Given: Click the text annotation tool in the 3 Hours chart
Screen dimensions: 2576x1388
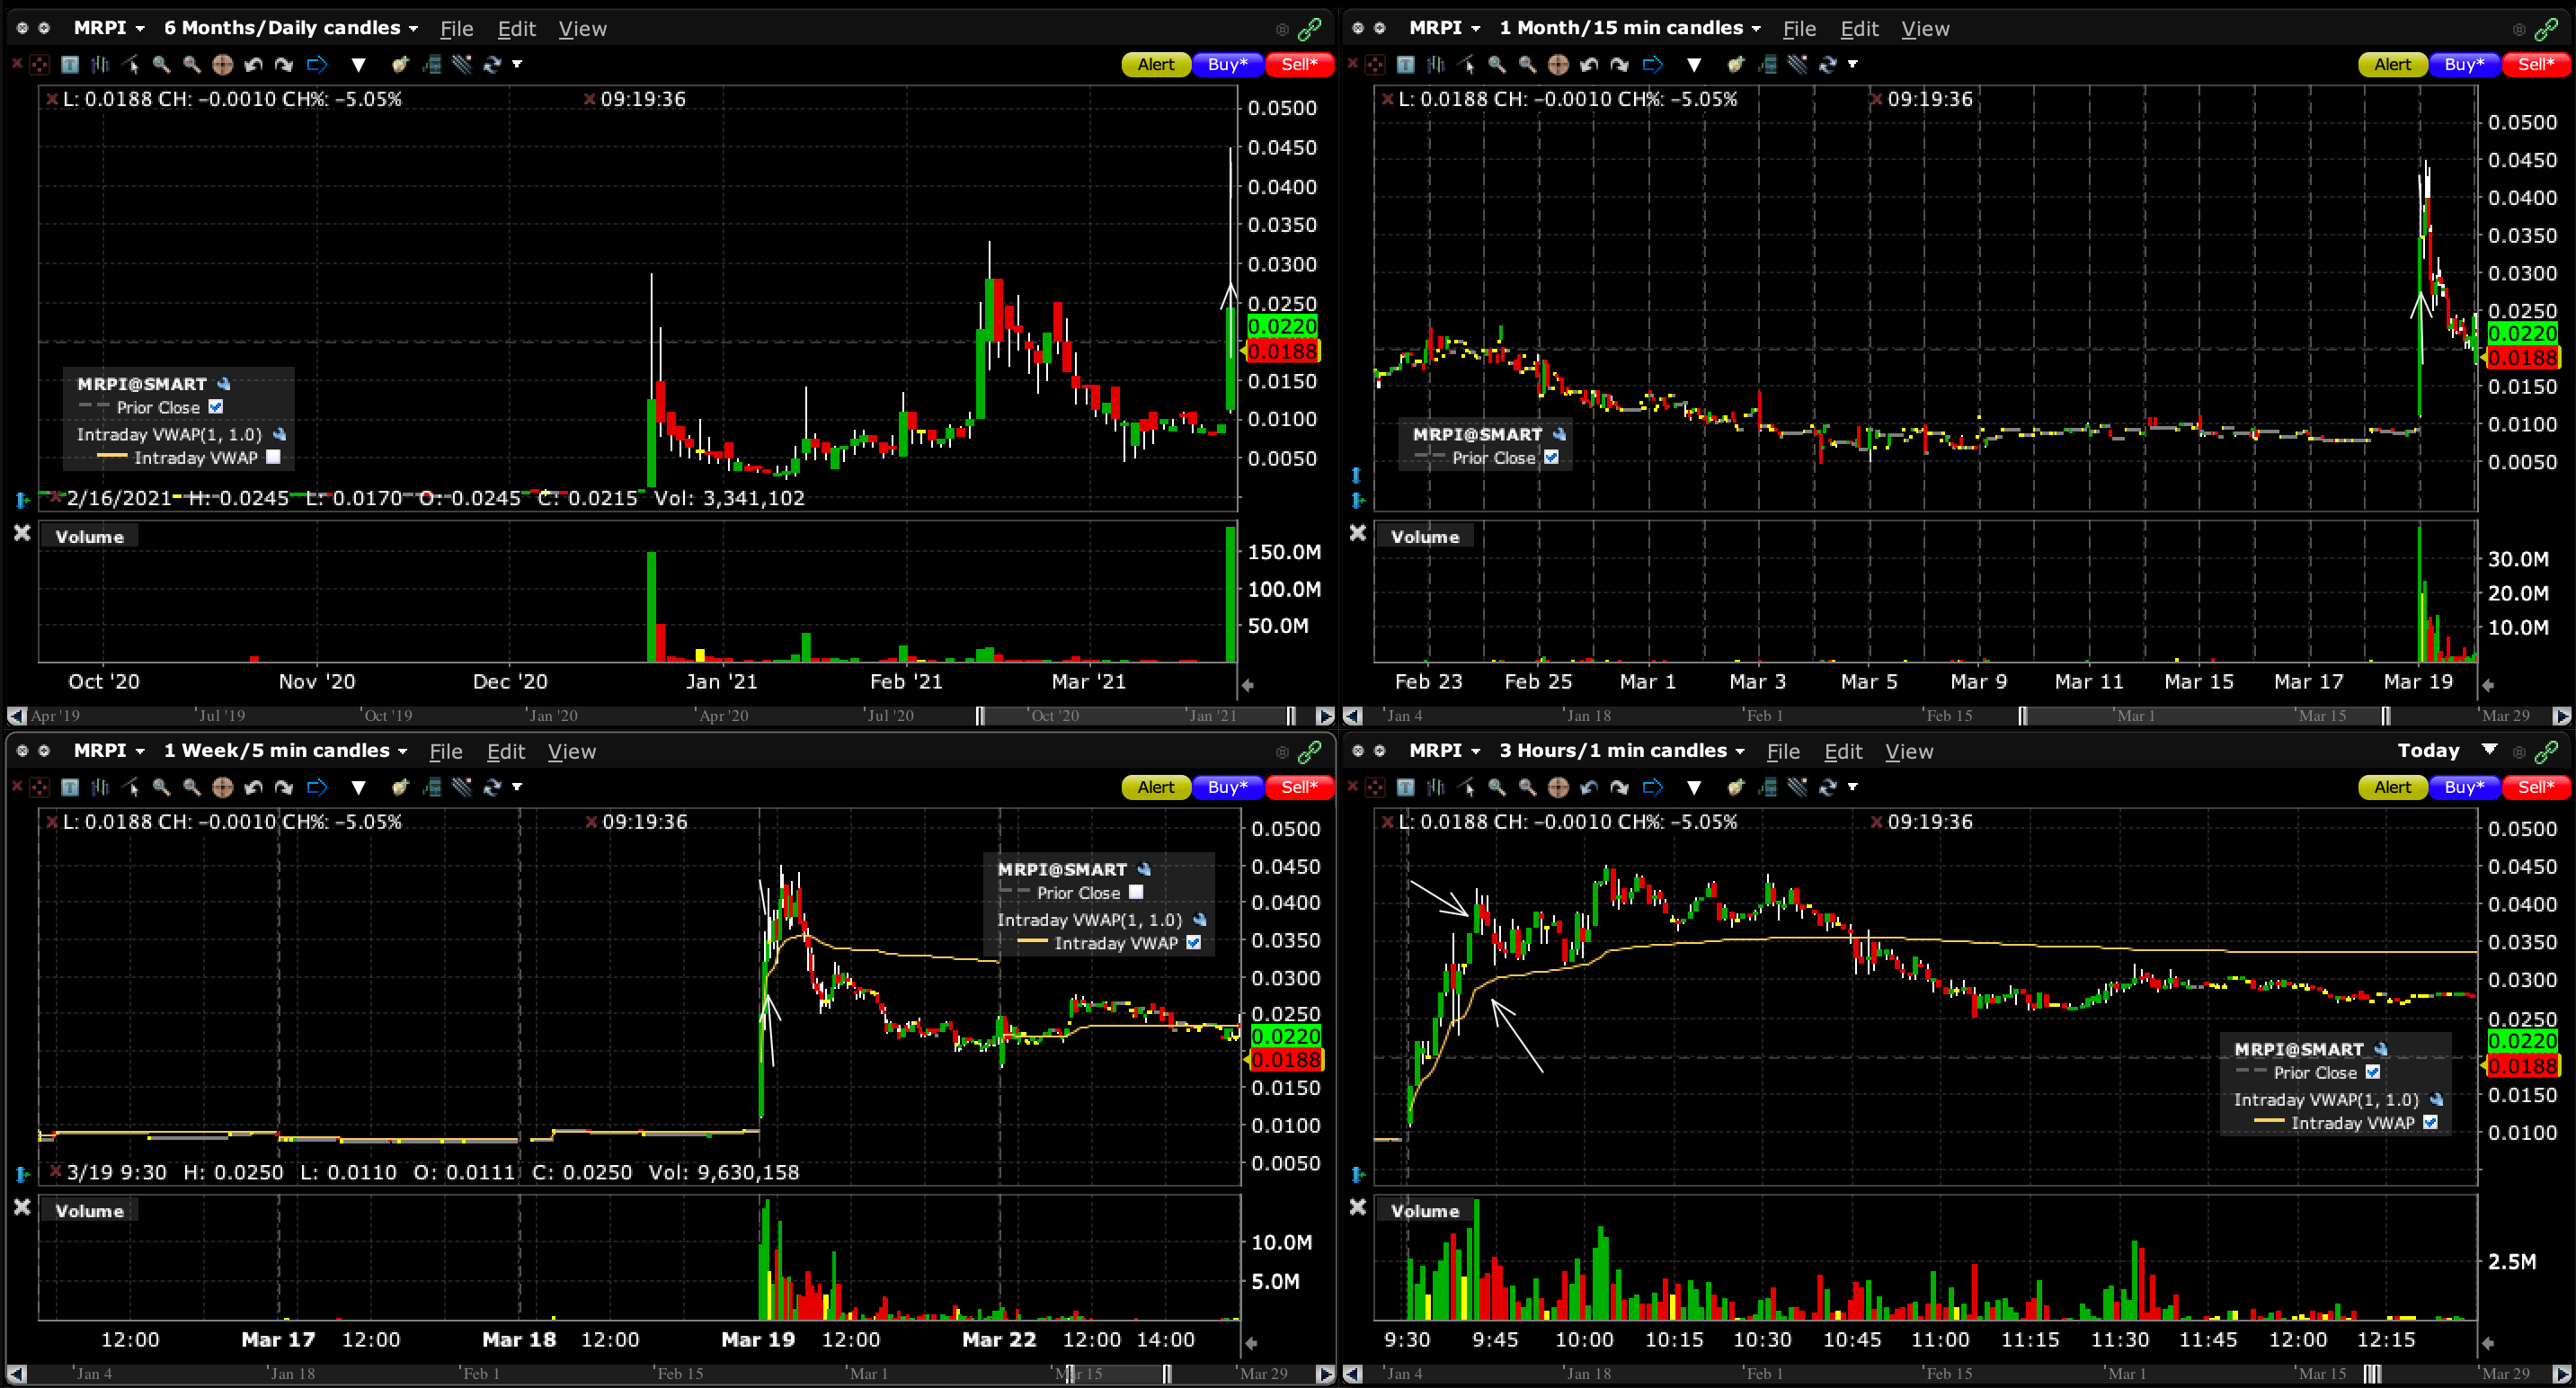Looking at the screenshot, I should point(1405,788).
